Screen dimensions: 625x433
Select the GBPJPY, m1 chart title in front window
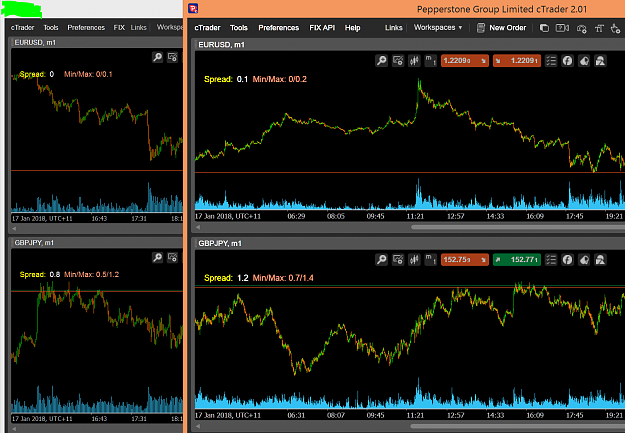click(x=220, y=243)
